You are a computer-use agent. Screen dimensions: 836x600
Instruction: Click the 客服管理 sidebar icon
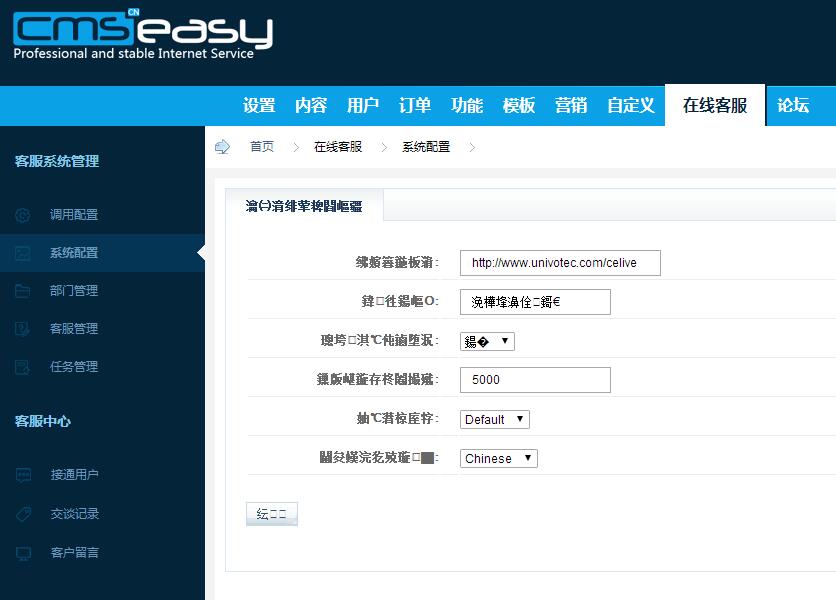tap(25, 329)
